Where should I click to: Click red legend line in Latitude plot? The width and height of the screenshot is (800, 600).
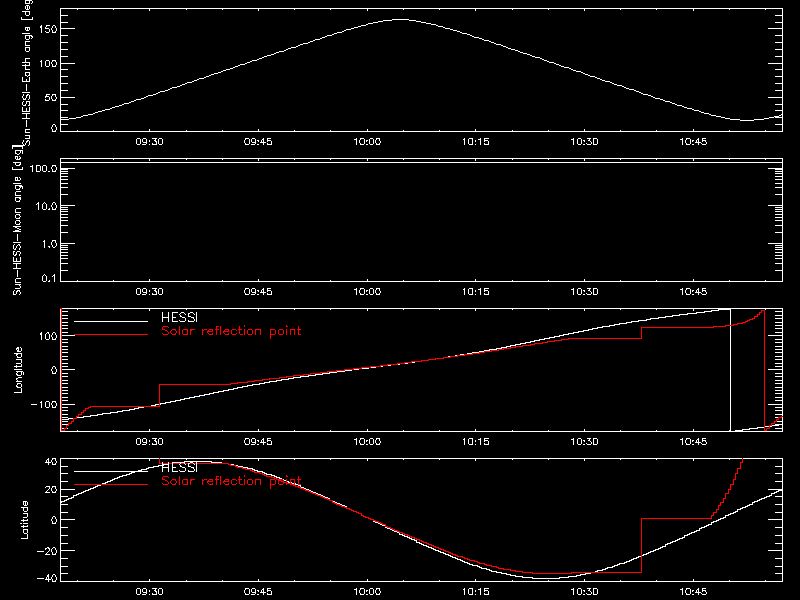coord(111,485)
